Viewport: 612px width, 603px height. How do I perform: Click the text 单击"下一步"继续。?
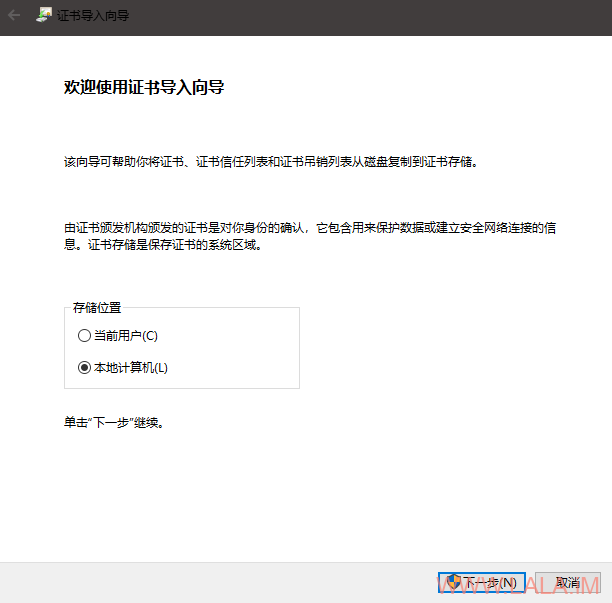[x=114, y=422]
